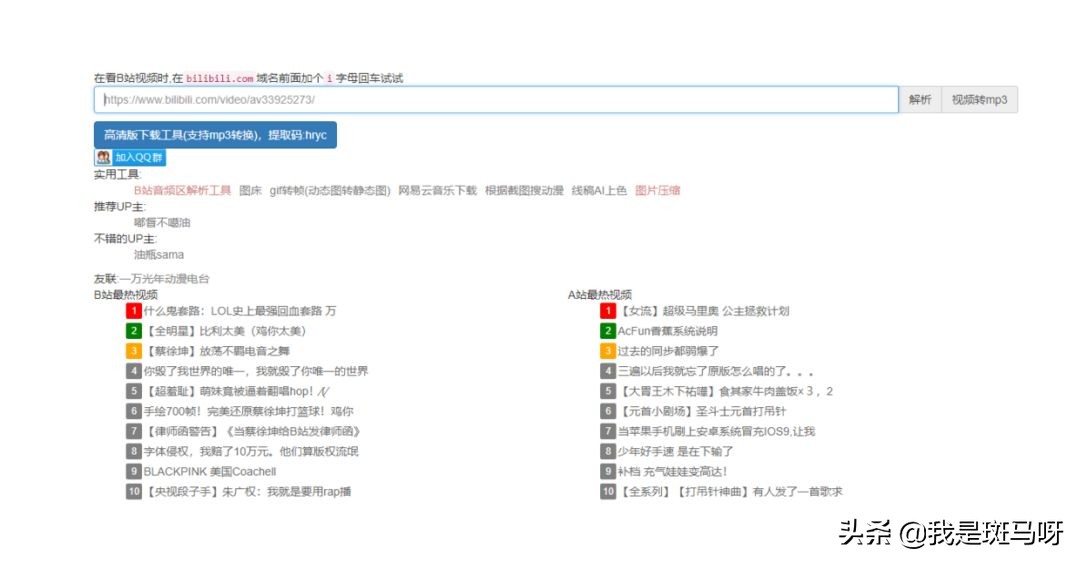Open A站 video AcFun香蕉系统说明
Image resolution: width=1080 pixels, height=563 pixels.
click(x=667, y=331)
